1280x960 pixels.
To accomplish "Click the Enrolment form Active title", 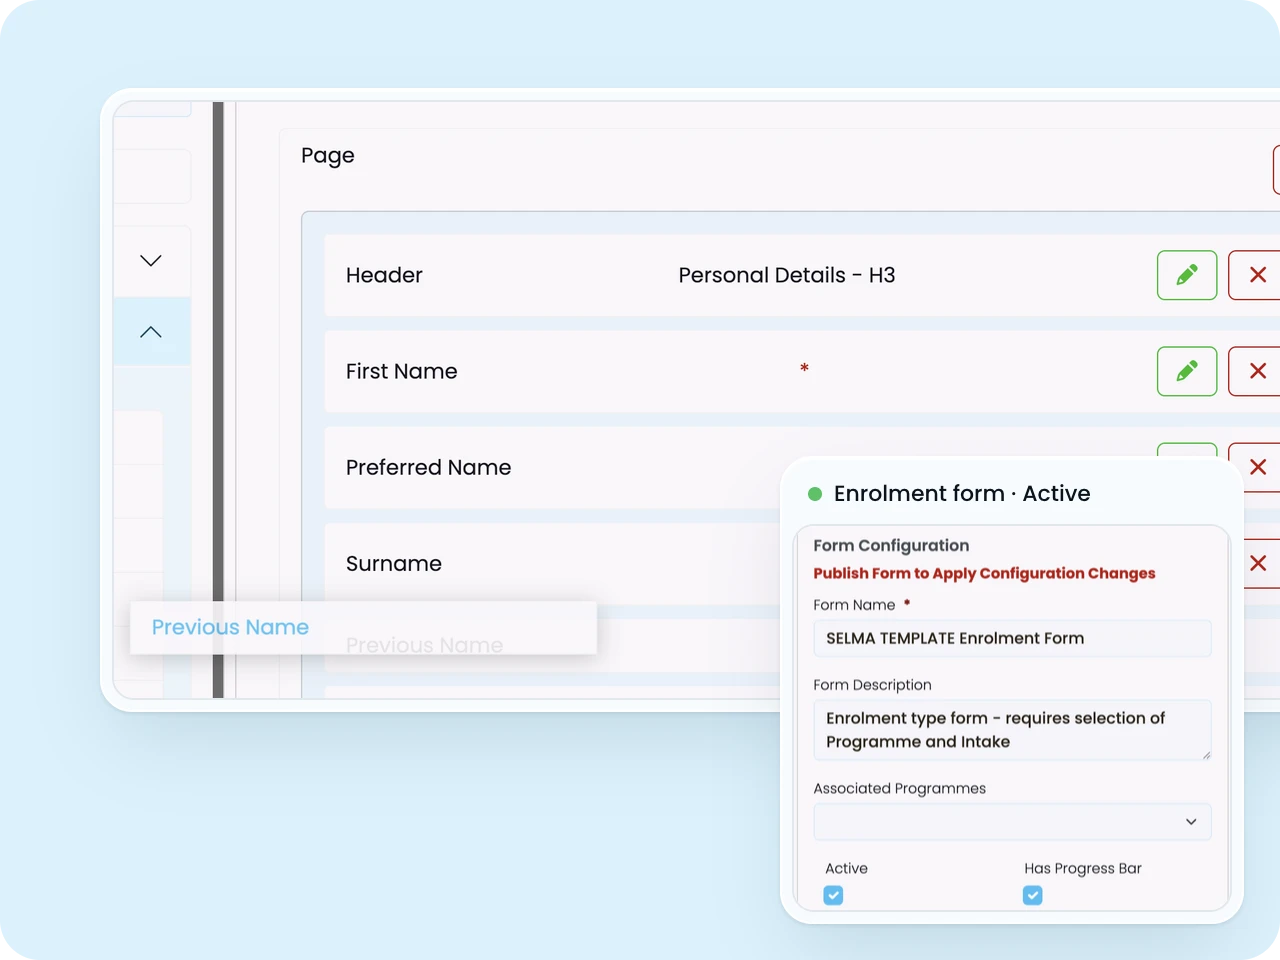I will click(x=962, y=493).
